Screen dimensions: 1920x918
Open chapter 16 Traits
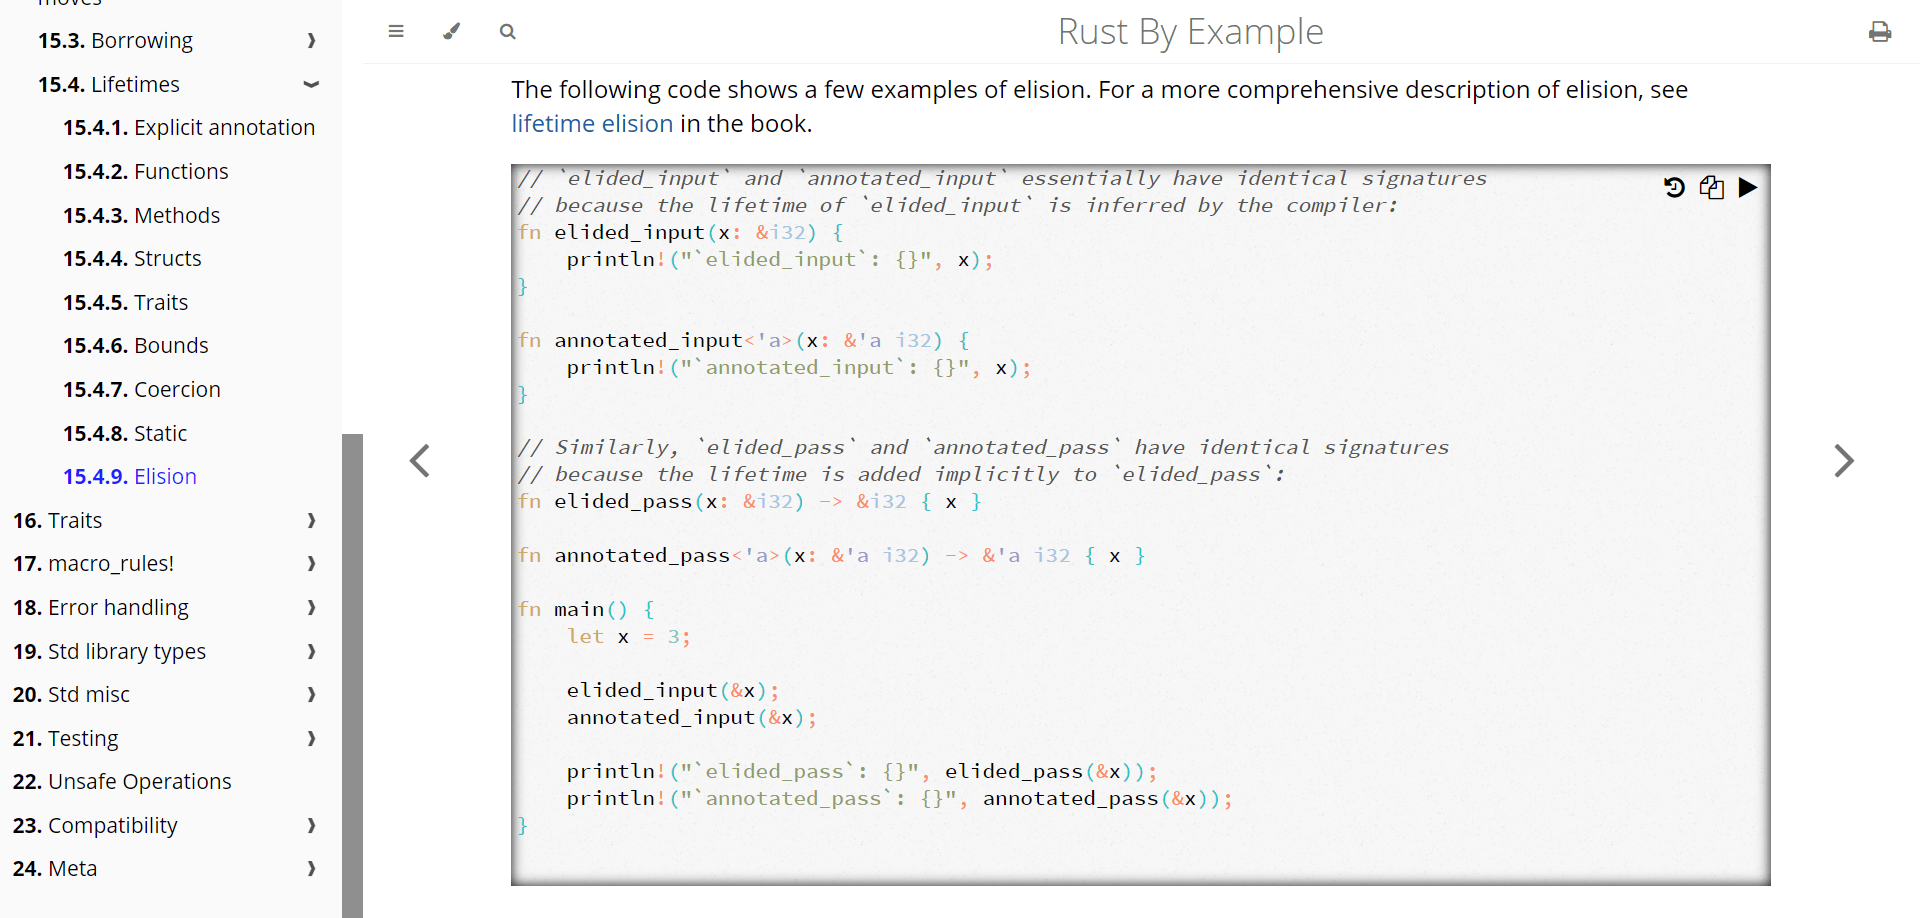click(x=57, y=520)
